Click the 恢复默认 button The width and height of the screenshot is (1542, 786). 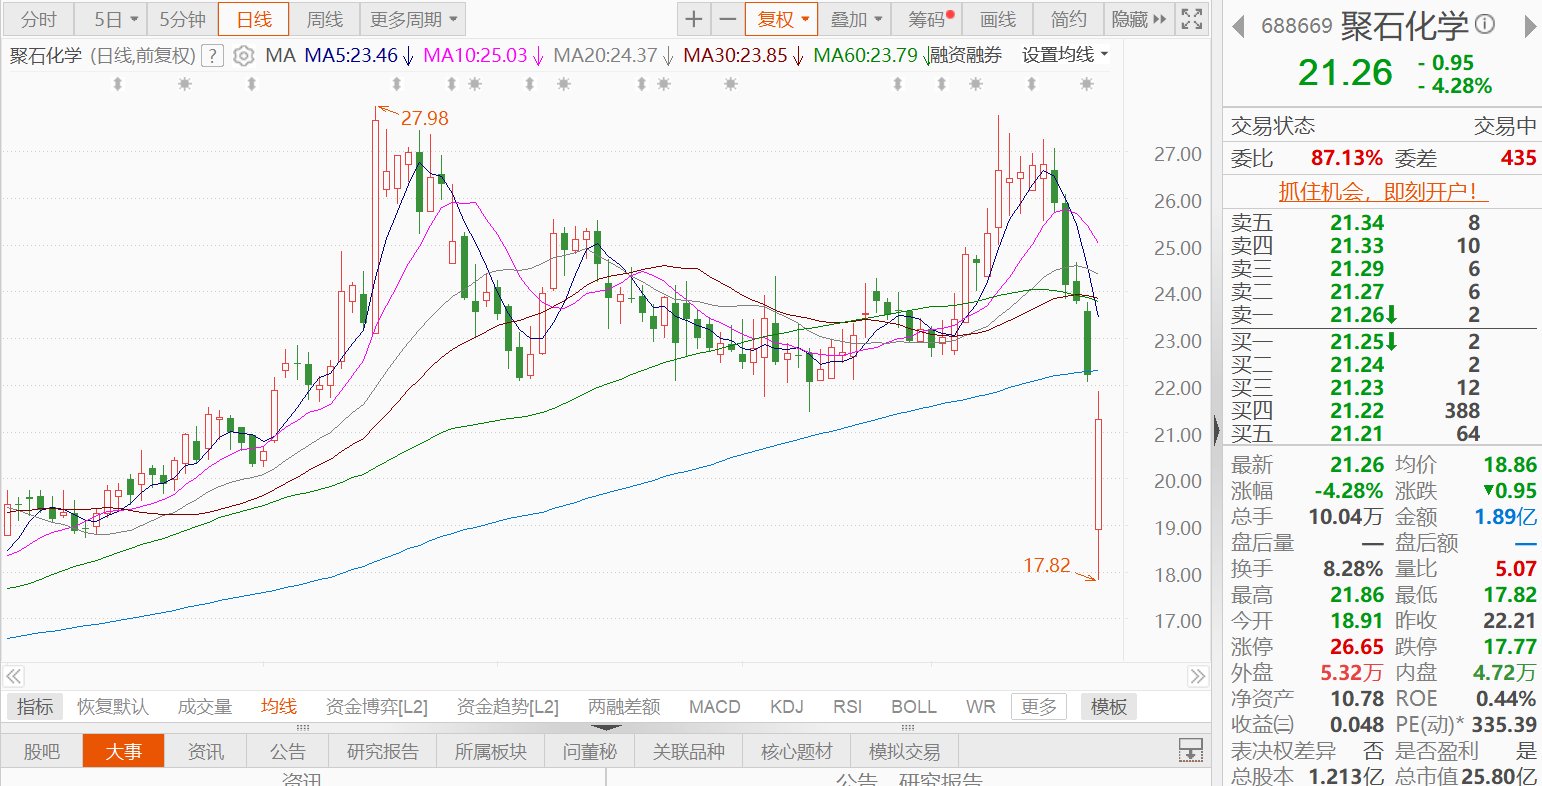(x=113, y=707)
